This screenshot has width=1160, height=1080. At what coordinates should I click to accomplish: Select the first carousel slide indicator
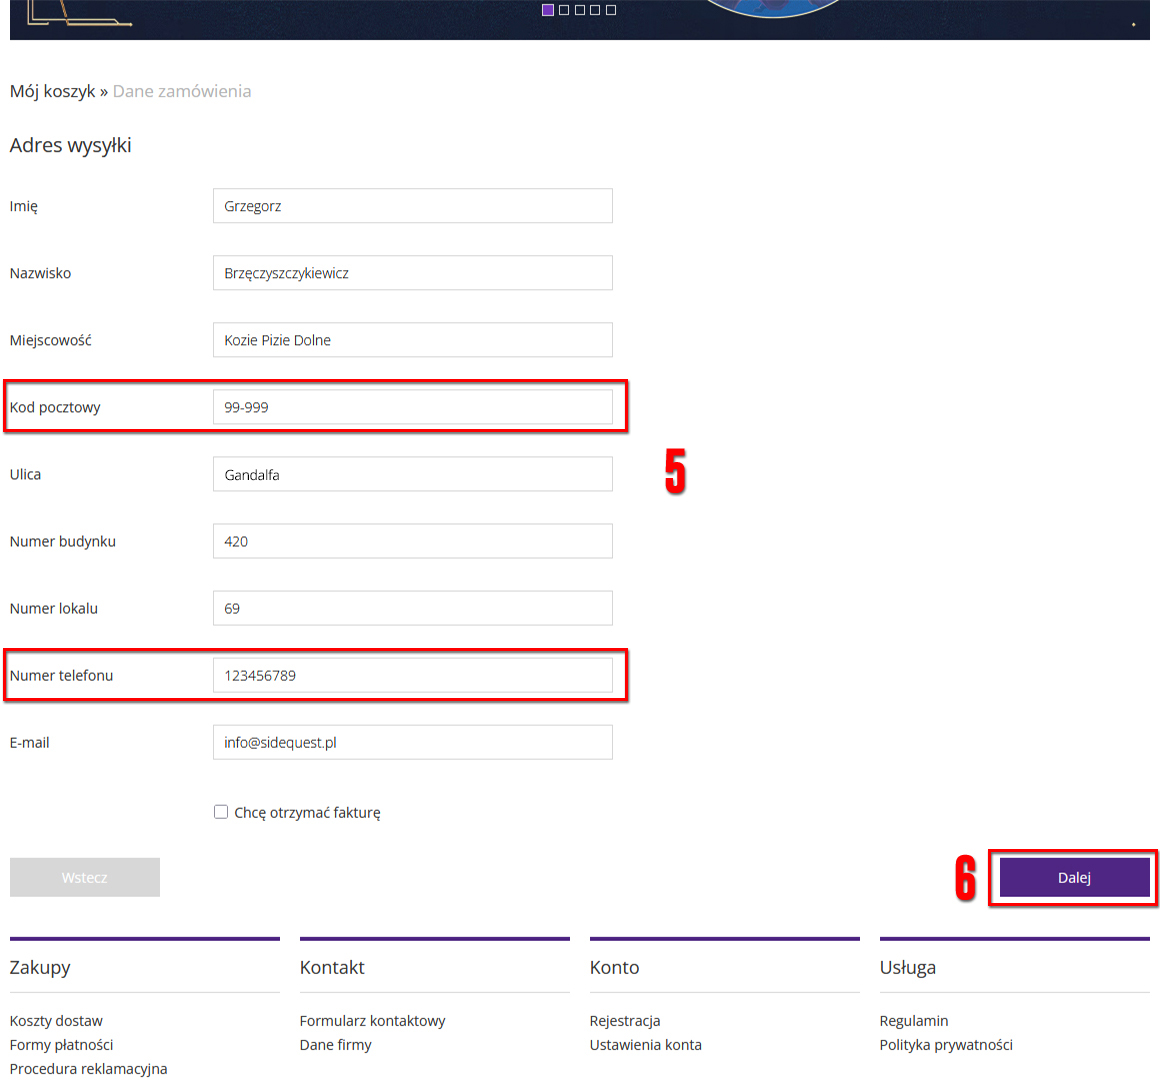[548, 10]
